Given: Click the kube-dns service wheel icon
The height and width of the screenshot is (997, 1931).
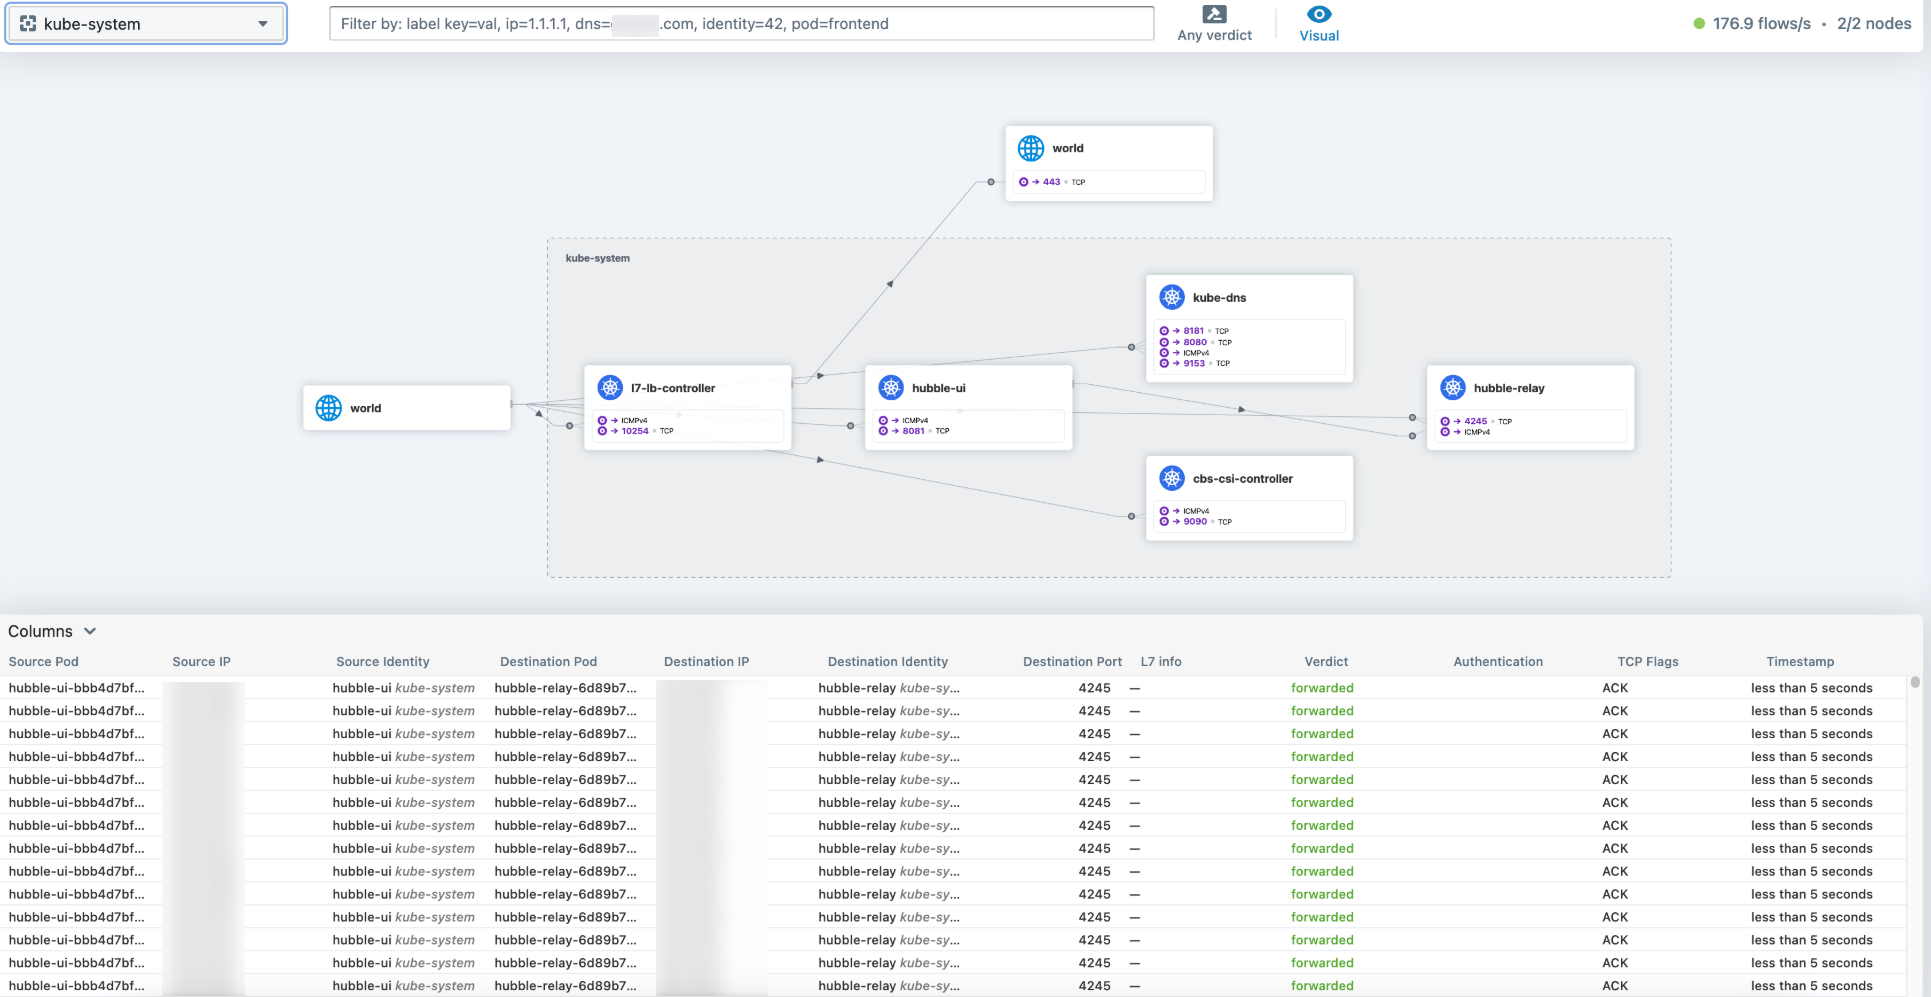Looking at the screenshot, I should (x=1172, y=297).
